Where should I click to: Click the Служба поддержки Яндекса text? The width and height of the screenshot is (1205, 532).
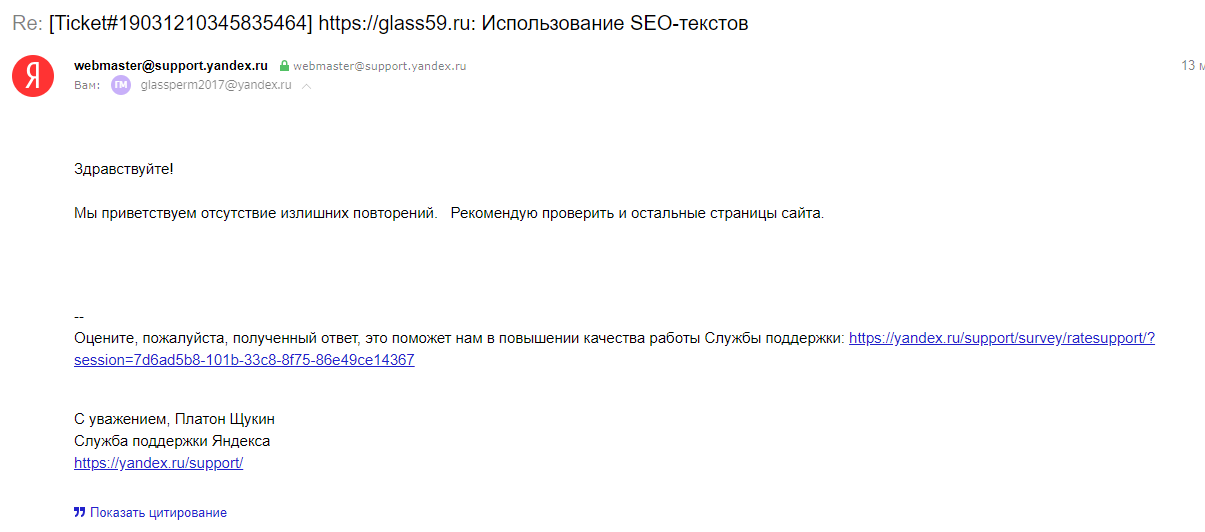(172, 441)
